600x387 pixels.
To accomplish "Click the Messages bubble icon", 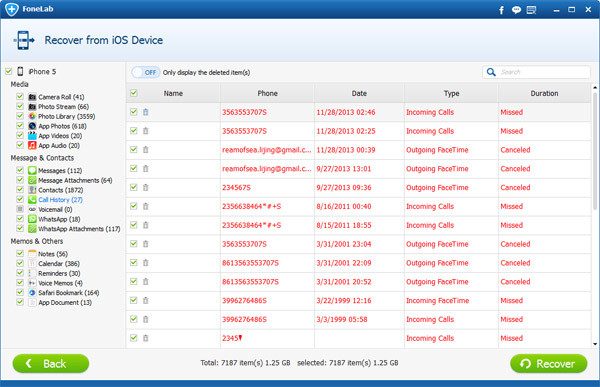I will [32, 170].
